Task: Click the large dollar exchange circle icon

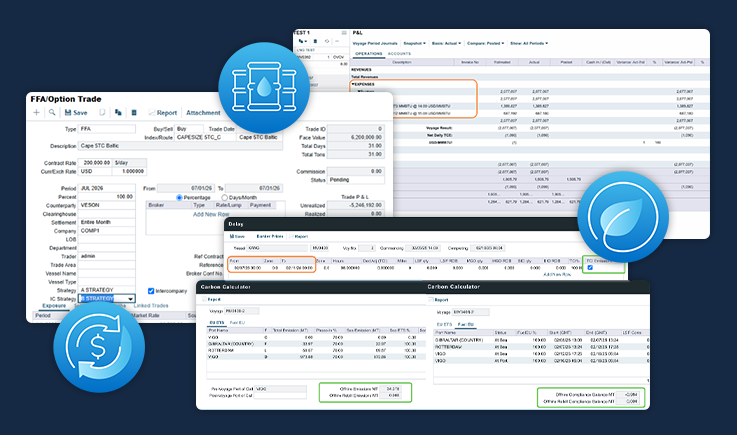Action: [x=99, y=347]
